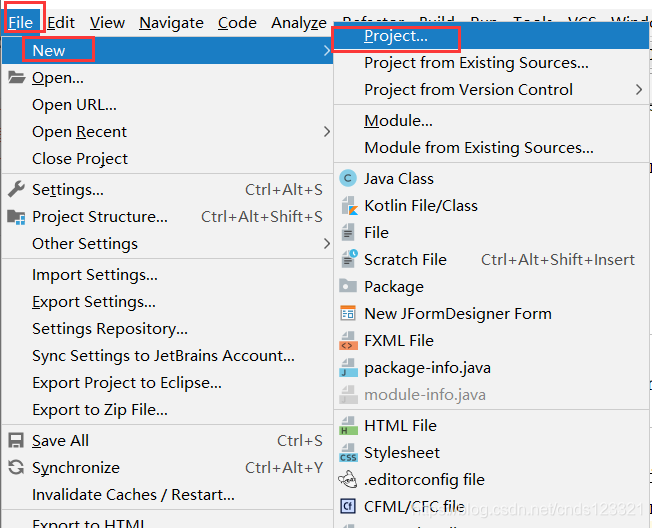Click the Ctrl+Alt+Shift+S shortcut text

262,217
